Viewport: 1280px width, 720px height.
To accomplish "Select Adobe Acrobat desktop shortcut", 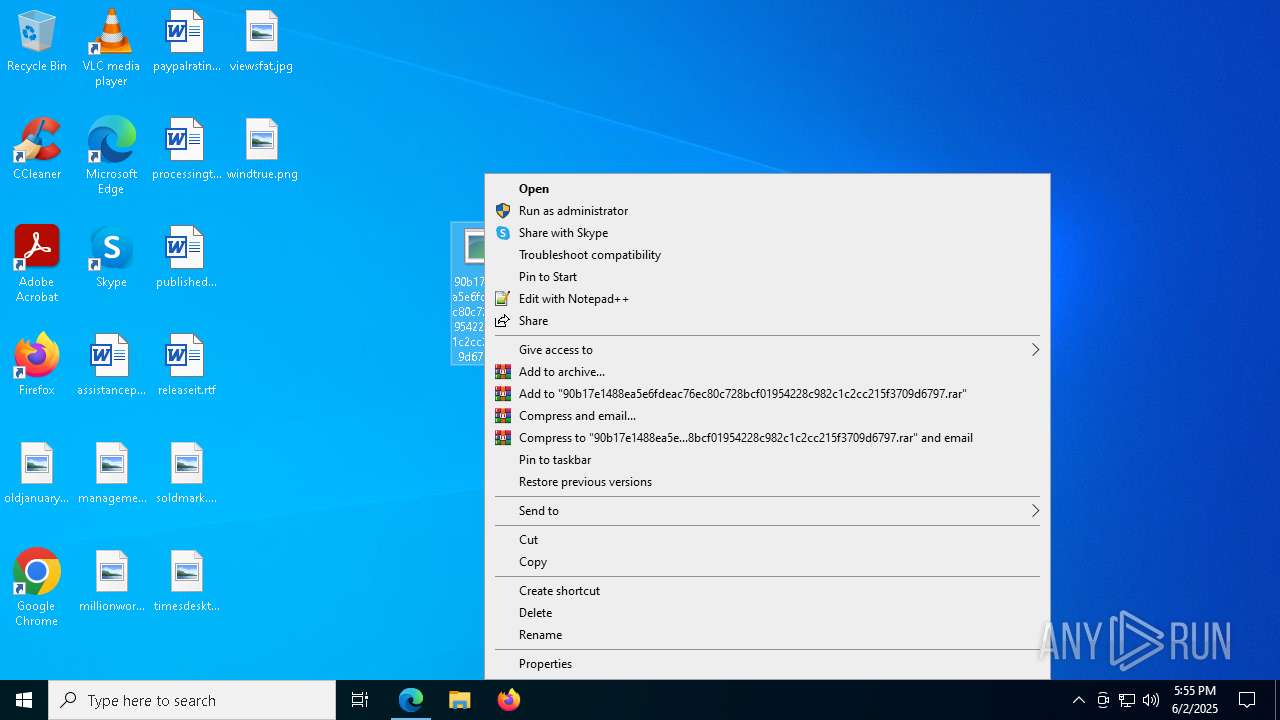I will point(37,264).
